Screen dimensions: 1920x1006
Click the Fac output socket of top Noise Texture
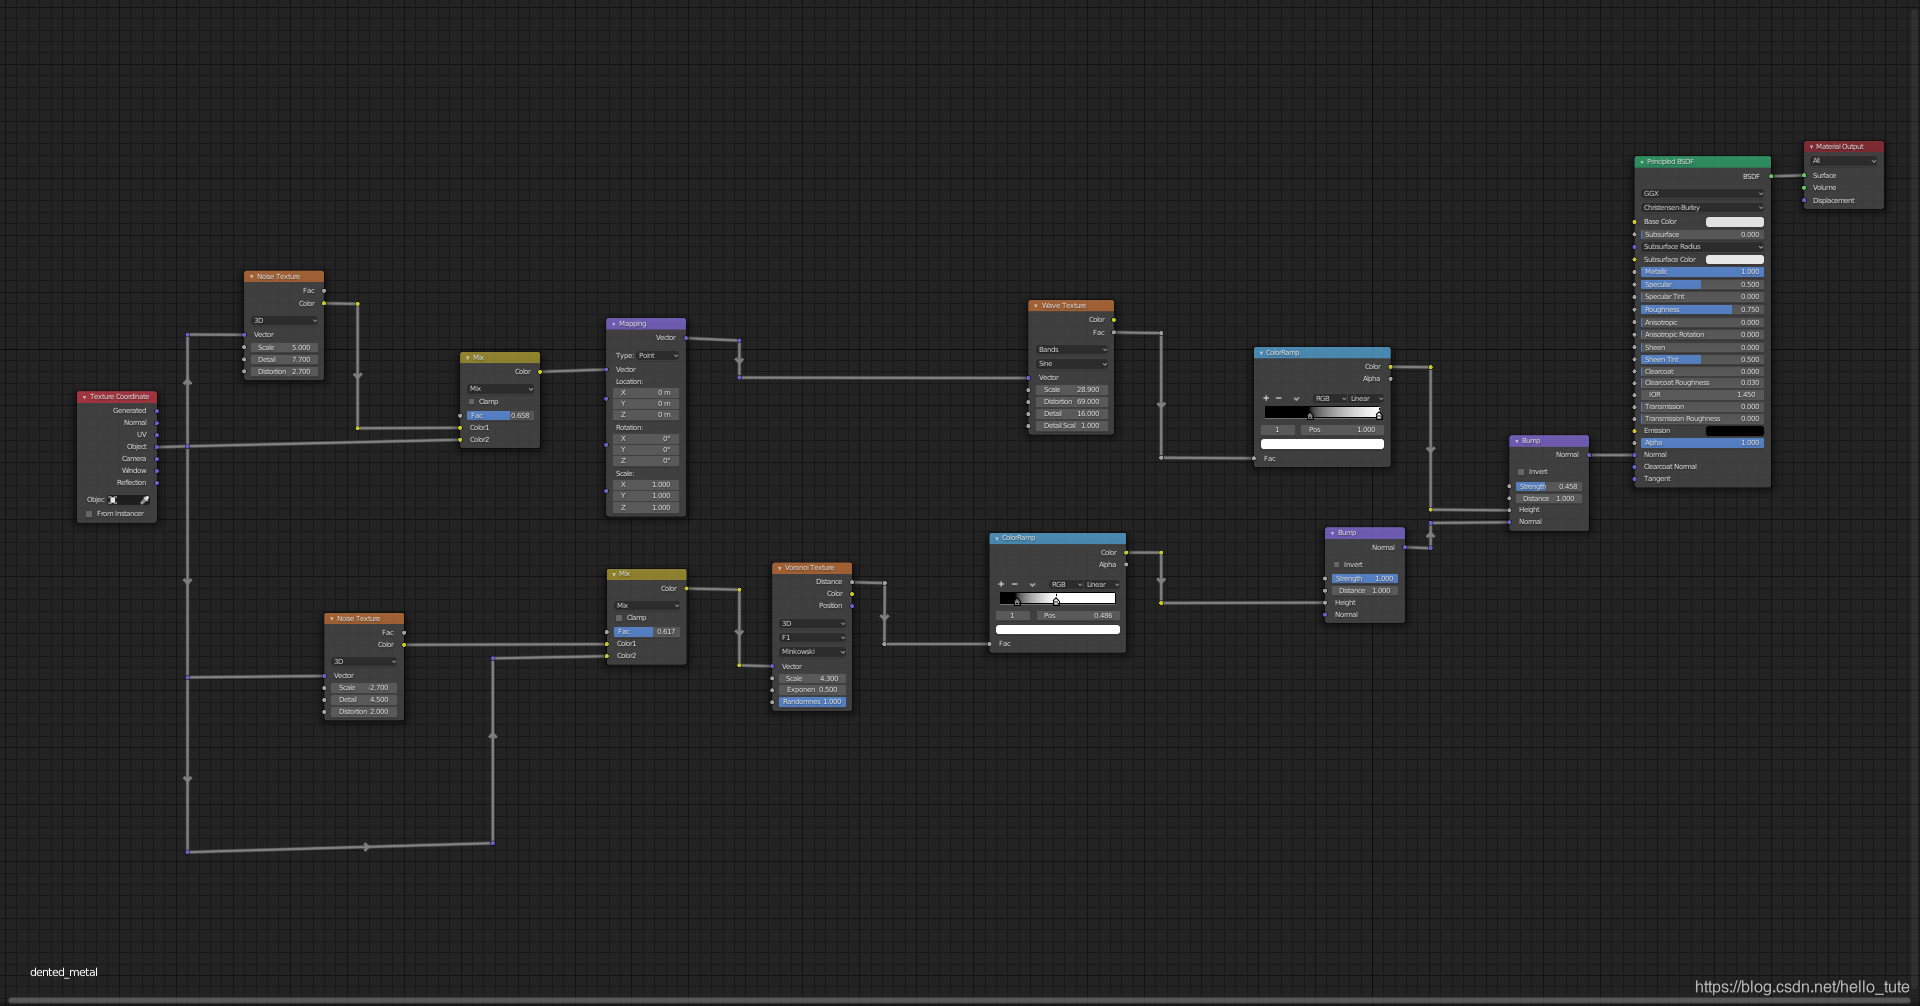point(324,291)
